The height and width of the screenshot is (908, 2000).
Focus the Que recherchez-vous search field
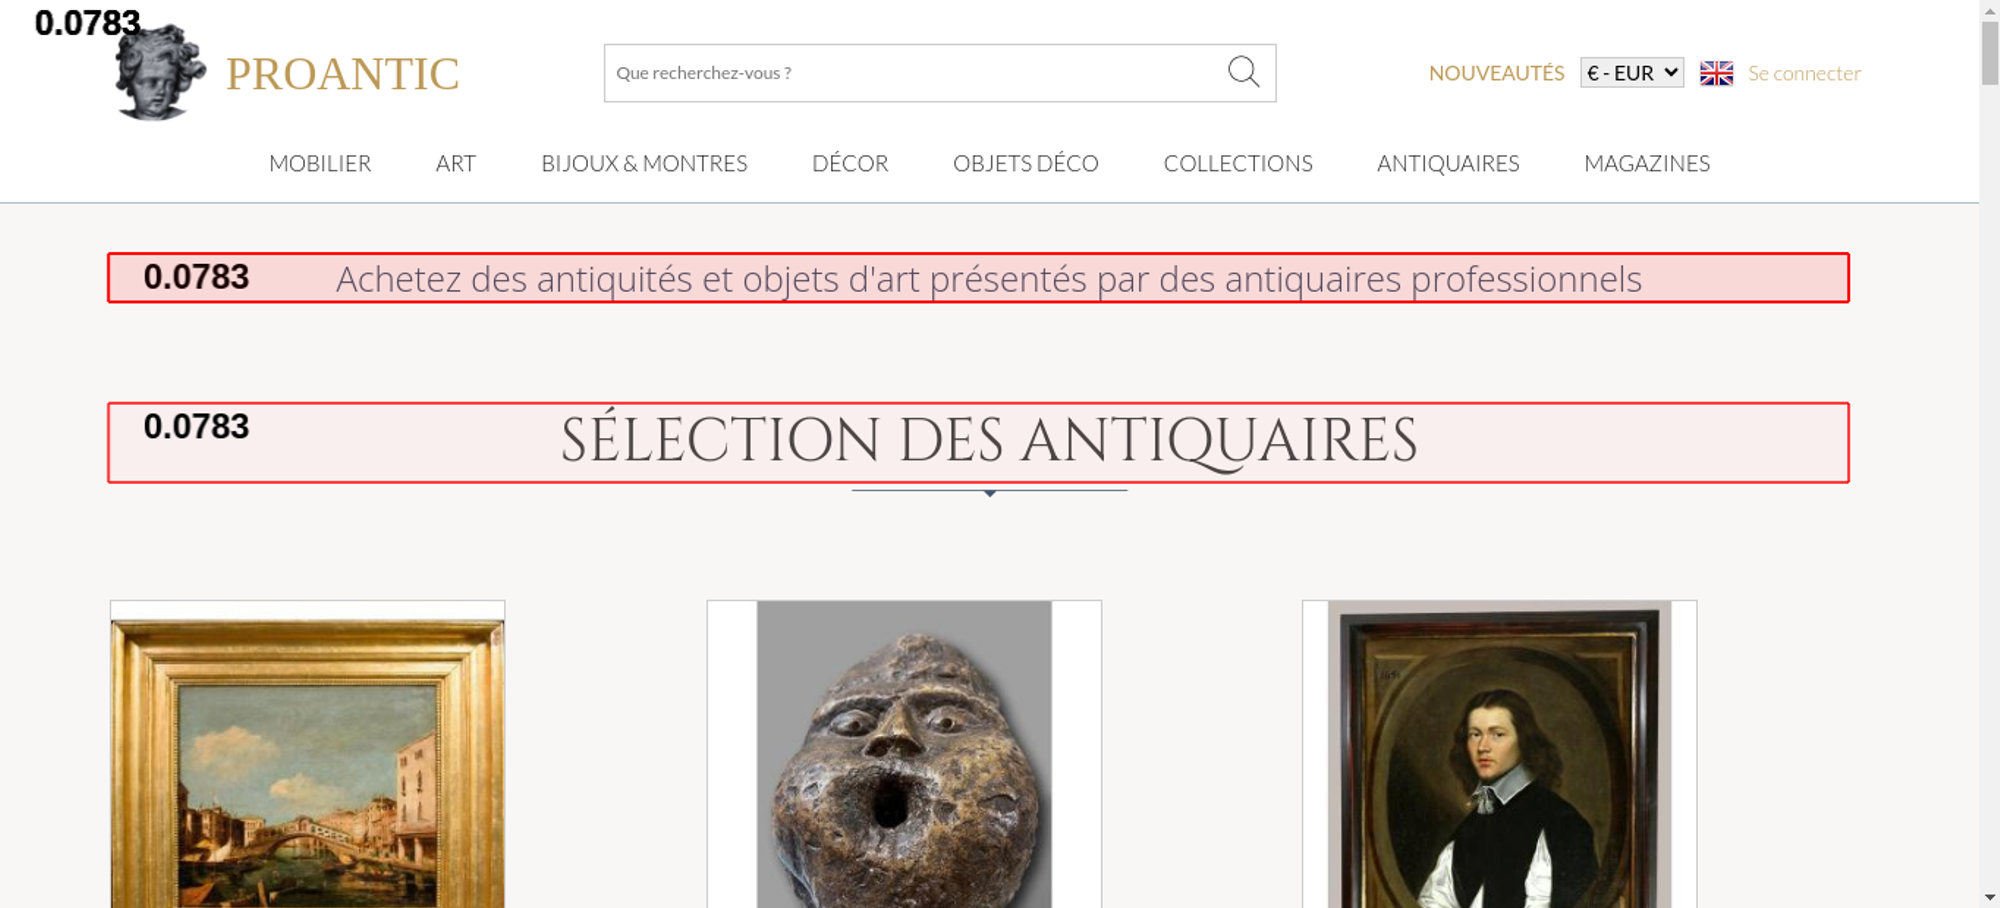point(915,73)
